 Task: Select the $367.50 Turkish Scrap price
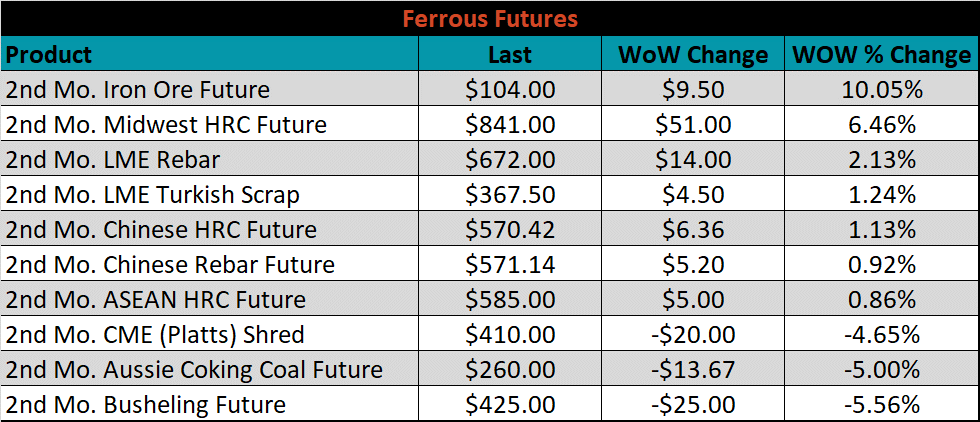510,193
